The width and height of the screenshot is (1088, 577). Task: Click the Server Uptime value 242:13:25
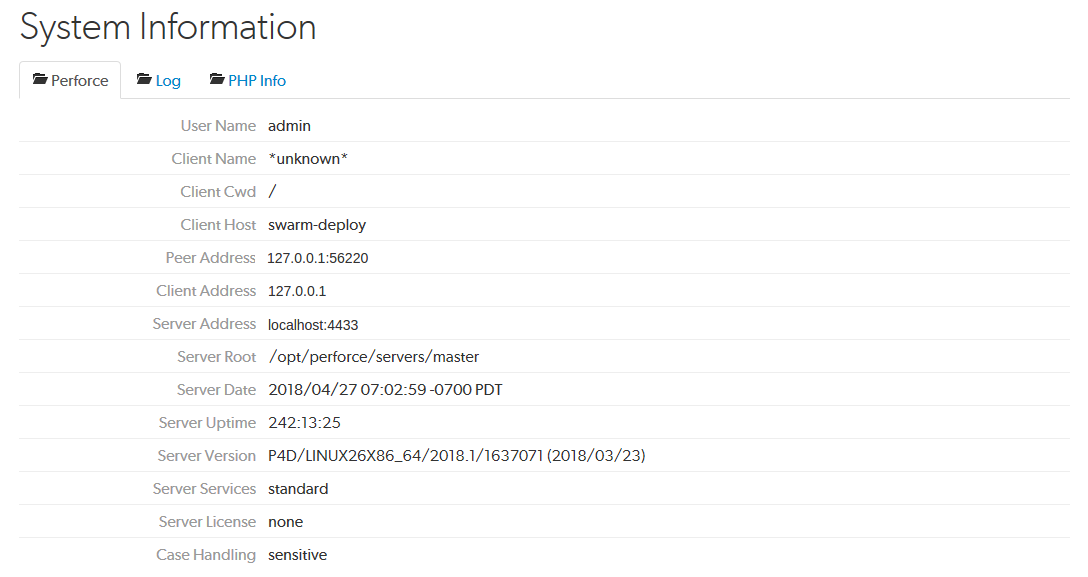[x=305, y=423]
